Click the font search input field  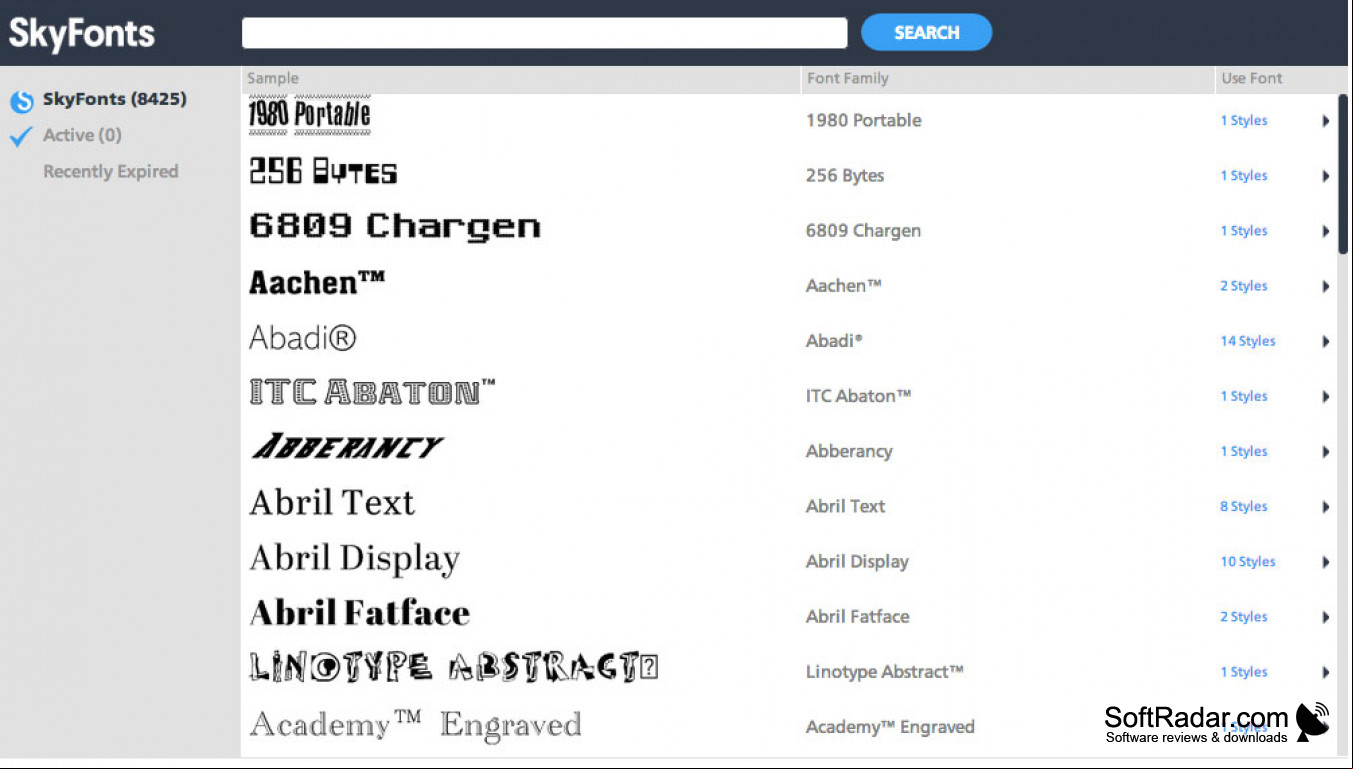(x=545, y=33)
